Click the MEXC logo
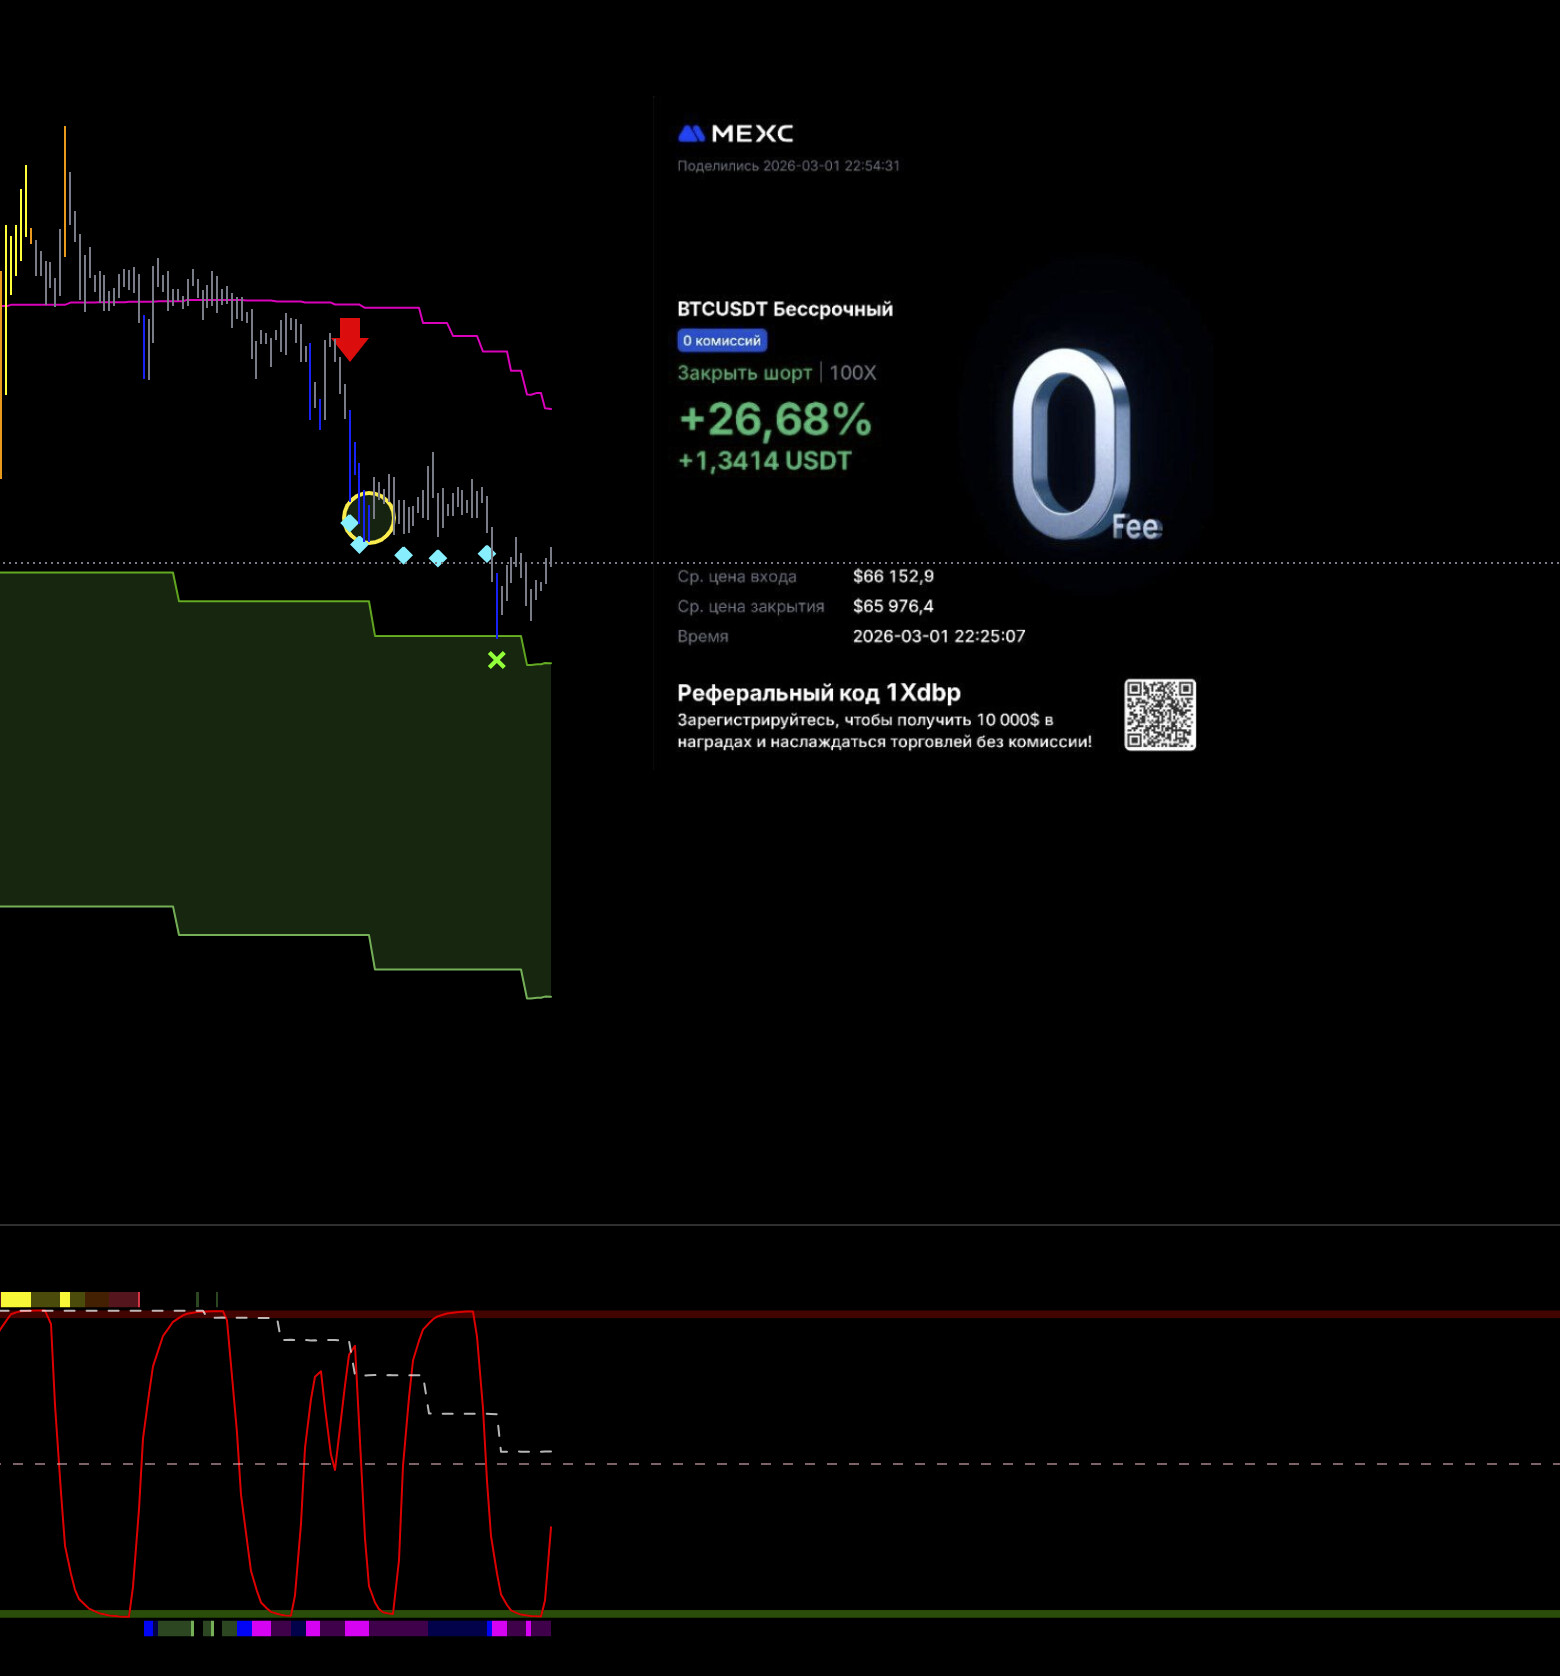The width and height of the screenshot is (1560, 1676). click(736, 134)
